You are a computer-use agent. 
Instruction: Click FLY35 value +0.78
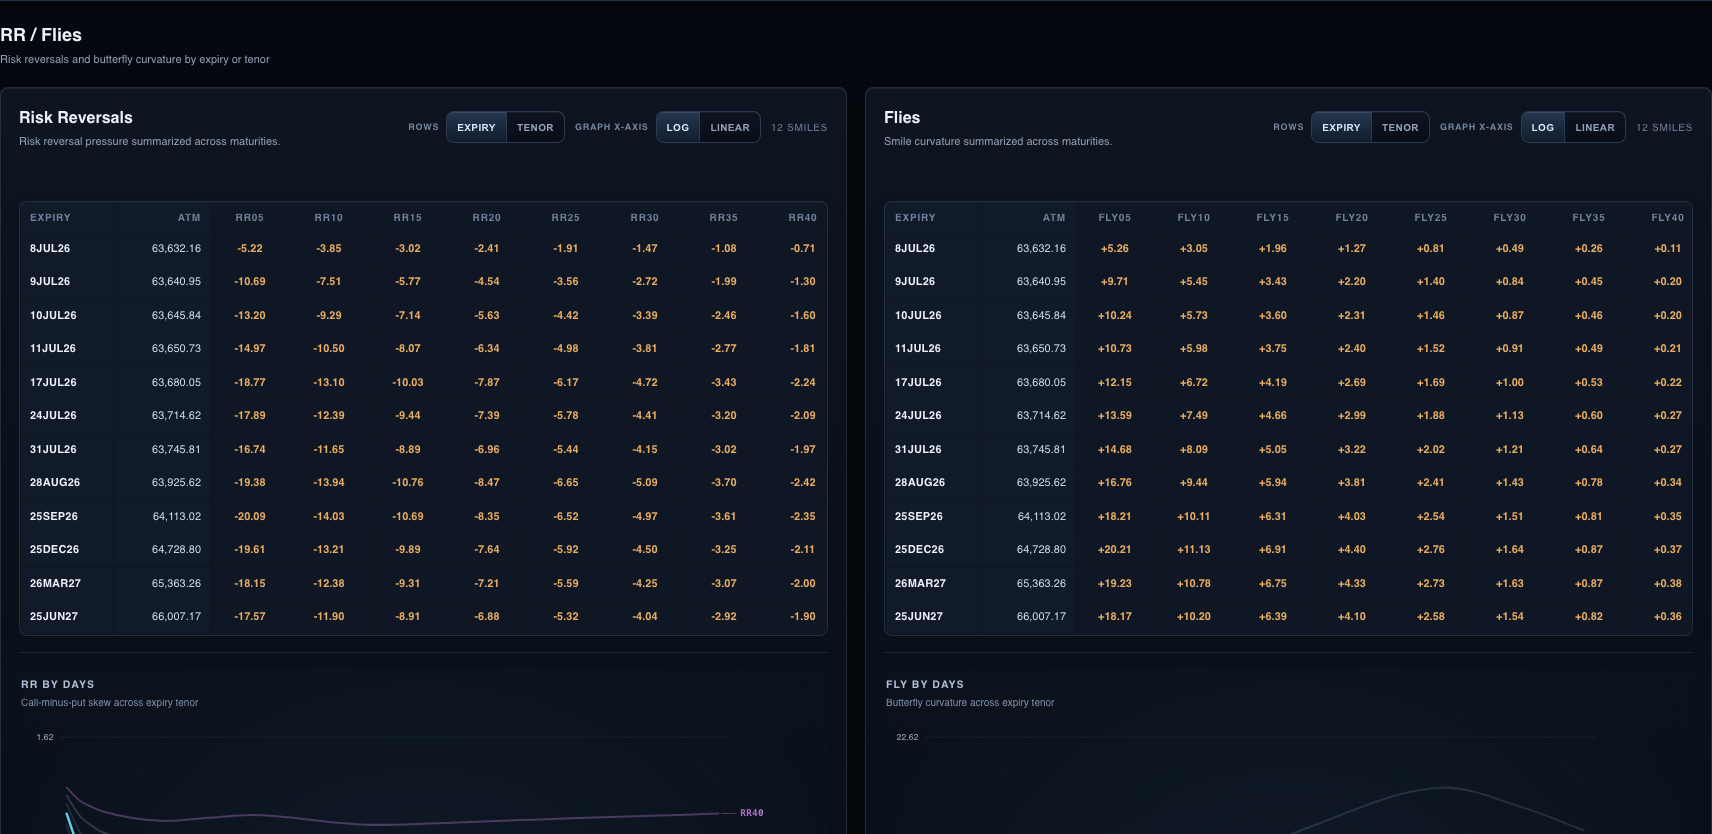tap(1589, 482)
